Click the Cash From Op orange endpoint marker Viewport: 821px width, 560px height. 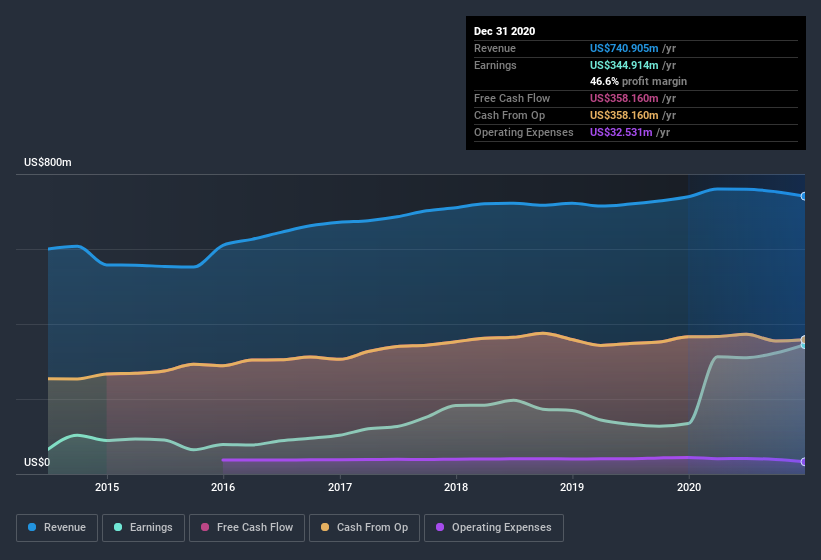(804, 340)
